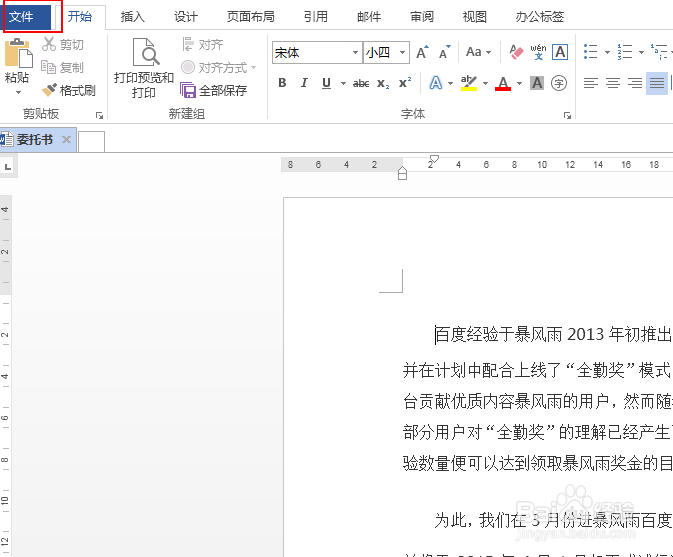Open the 视图 ribbon tab
The image size is (673, 557).
point(474,17)
